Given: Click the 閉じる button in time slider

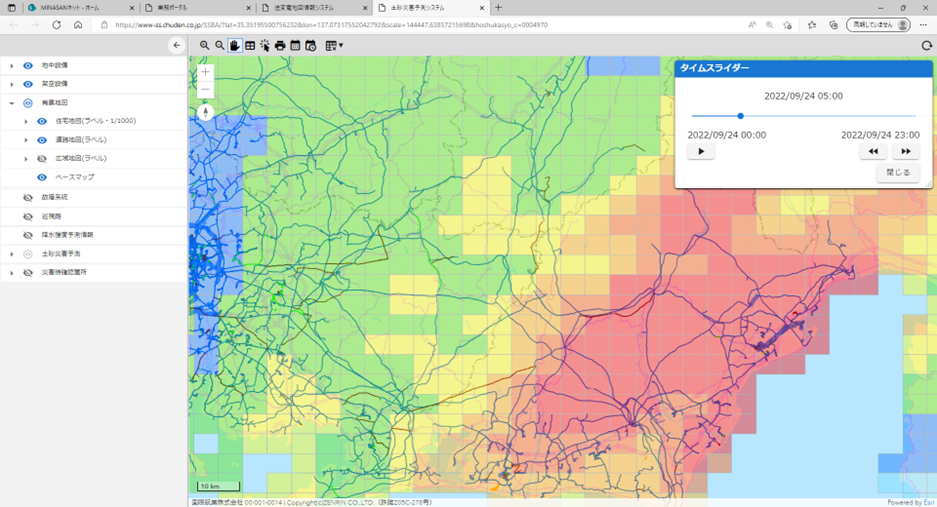Looking at the screenshot, I should (898, 172).
